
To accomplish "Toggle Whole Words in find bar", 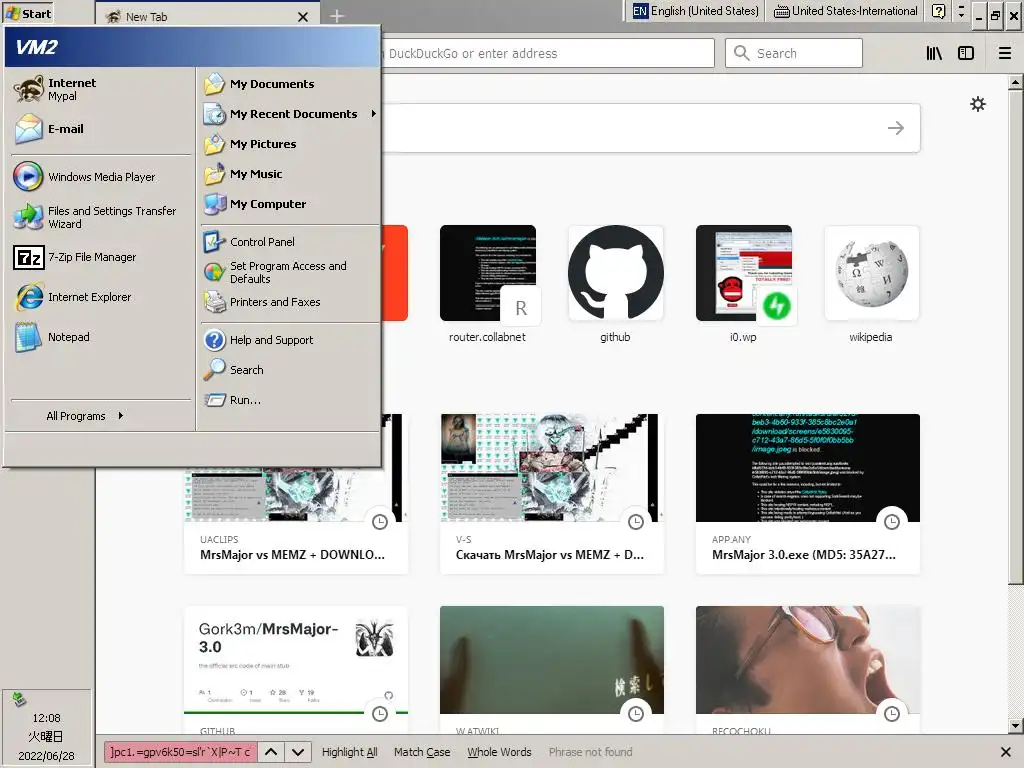I will click(x=499, y=752).
